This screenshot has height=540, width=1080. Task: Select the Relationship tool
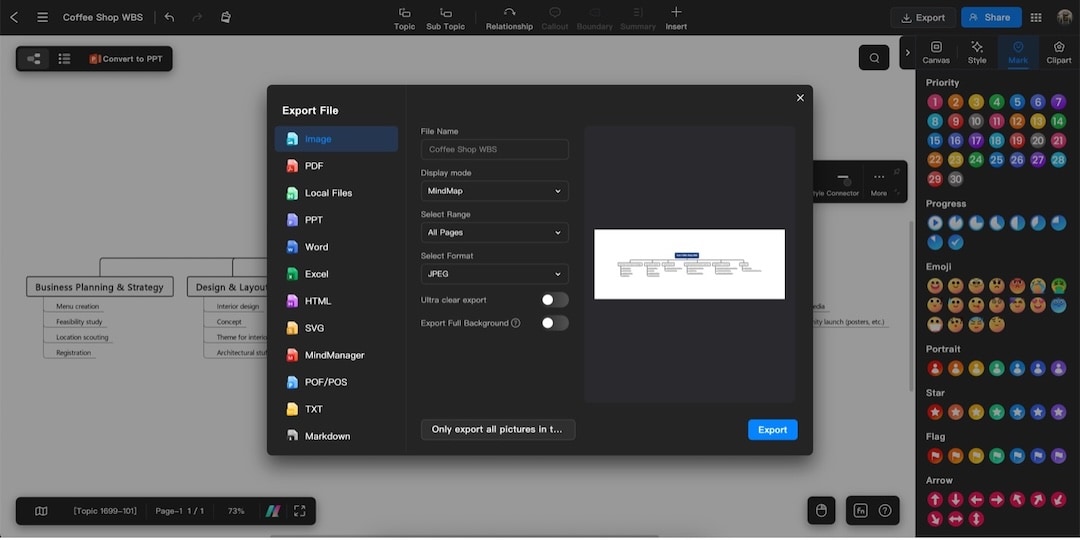point(509,19)
